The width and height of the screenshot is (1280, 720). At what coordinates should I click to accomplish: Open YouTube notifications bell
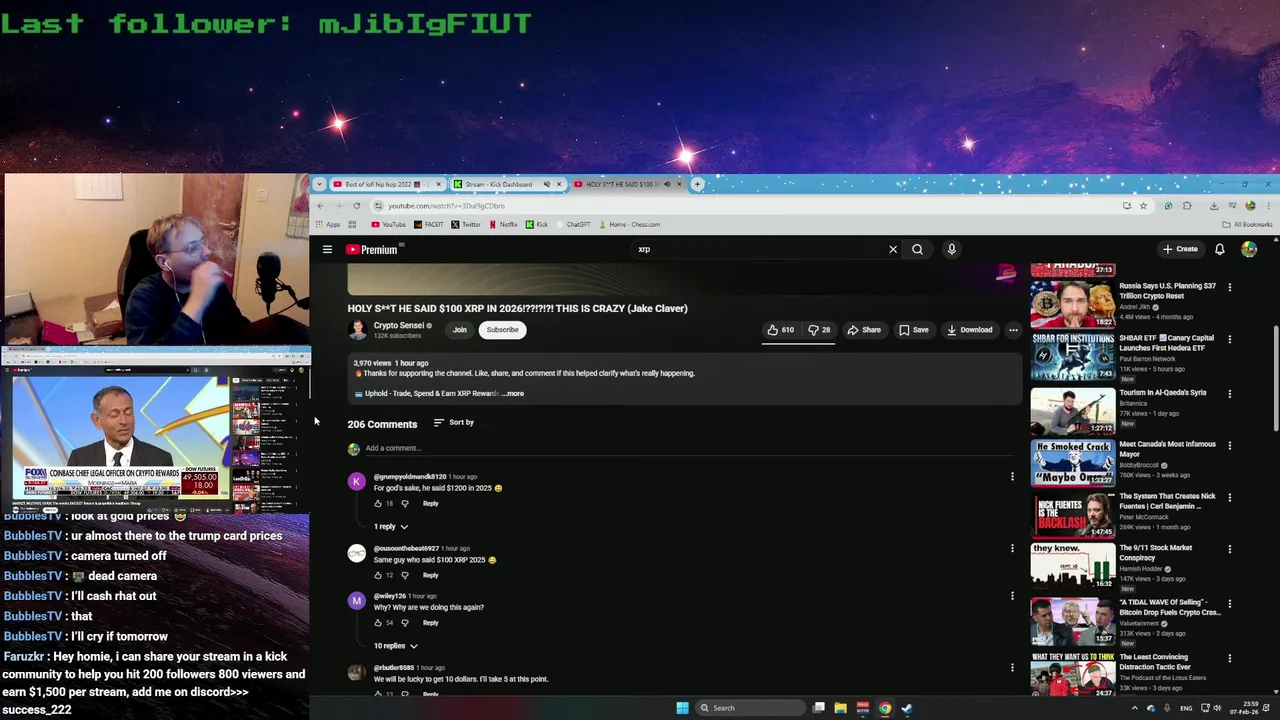tap(1219, 249)
